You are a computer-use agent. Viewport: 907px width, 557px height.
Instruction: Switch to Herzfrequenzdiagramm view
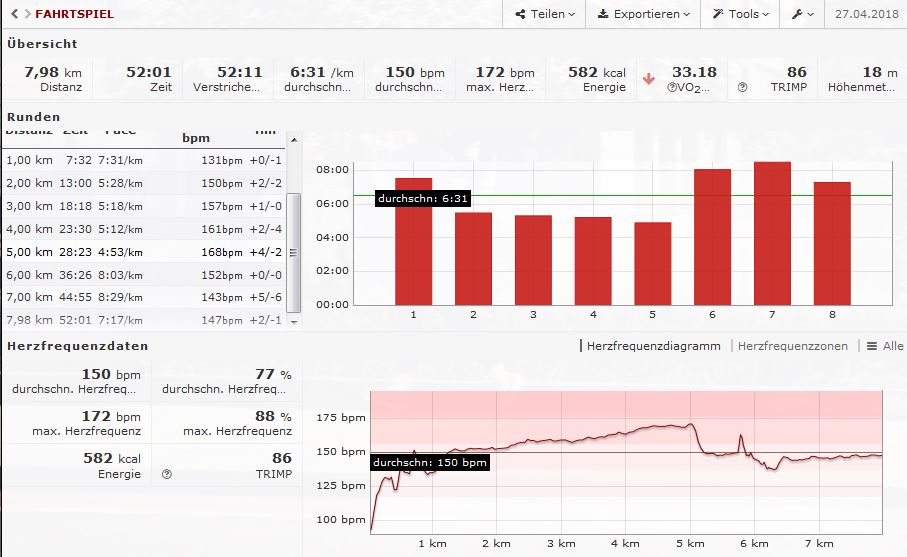(x=653, y=346)
